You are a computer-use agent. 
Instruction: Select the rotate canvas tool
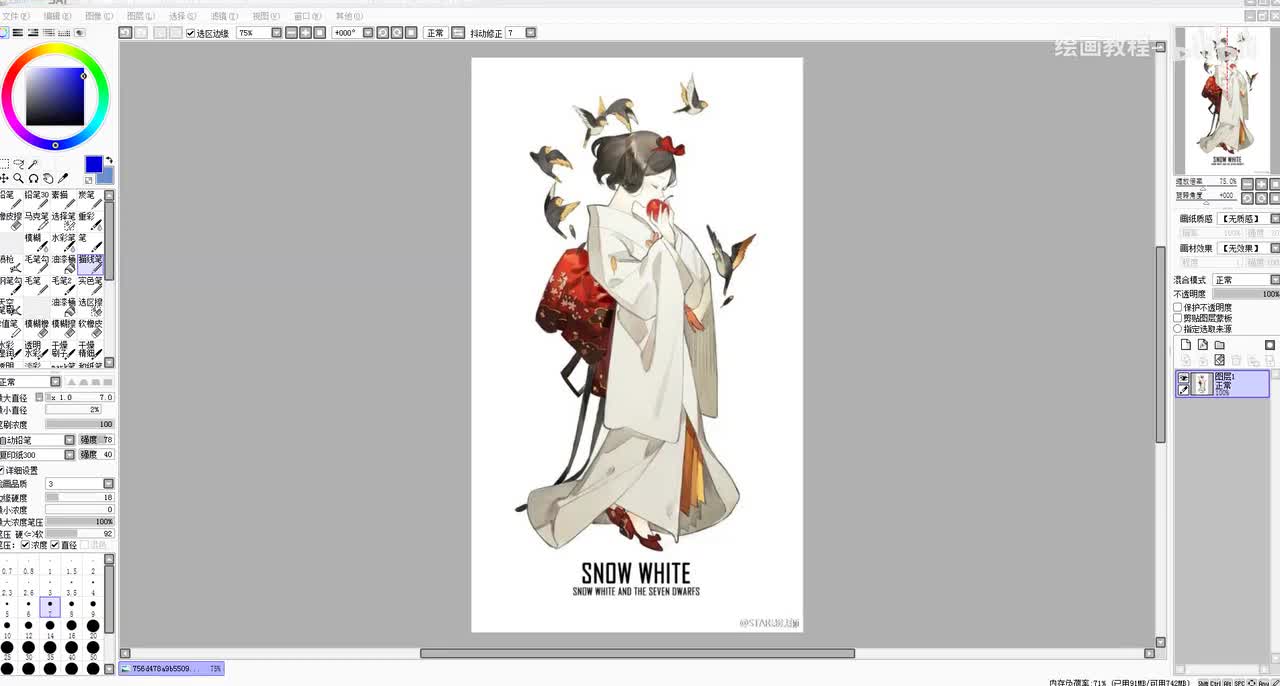[x=33, y=179]
